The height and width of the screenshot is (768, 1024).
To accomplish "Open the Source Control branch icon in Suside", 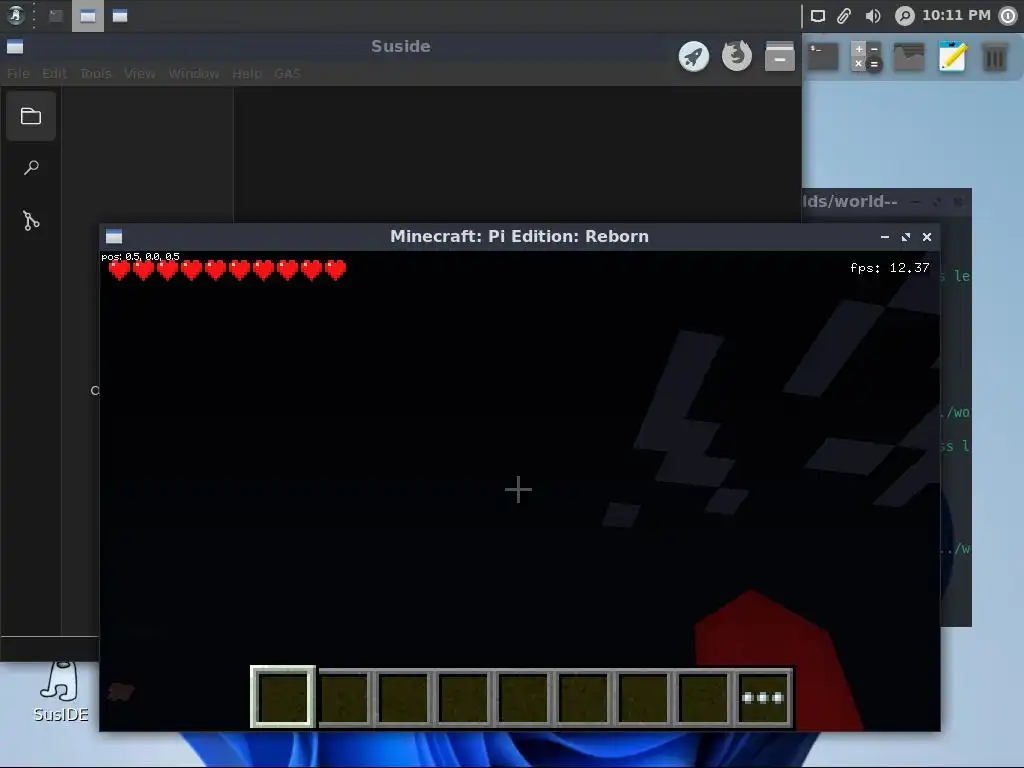I will (31, 220).
